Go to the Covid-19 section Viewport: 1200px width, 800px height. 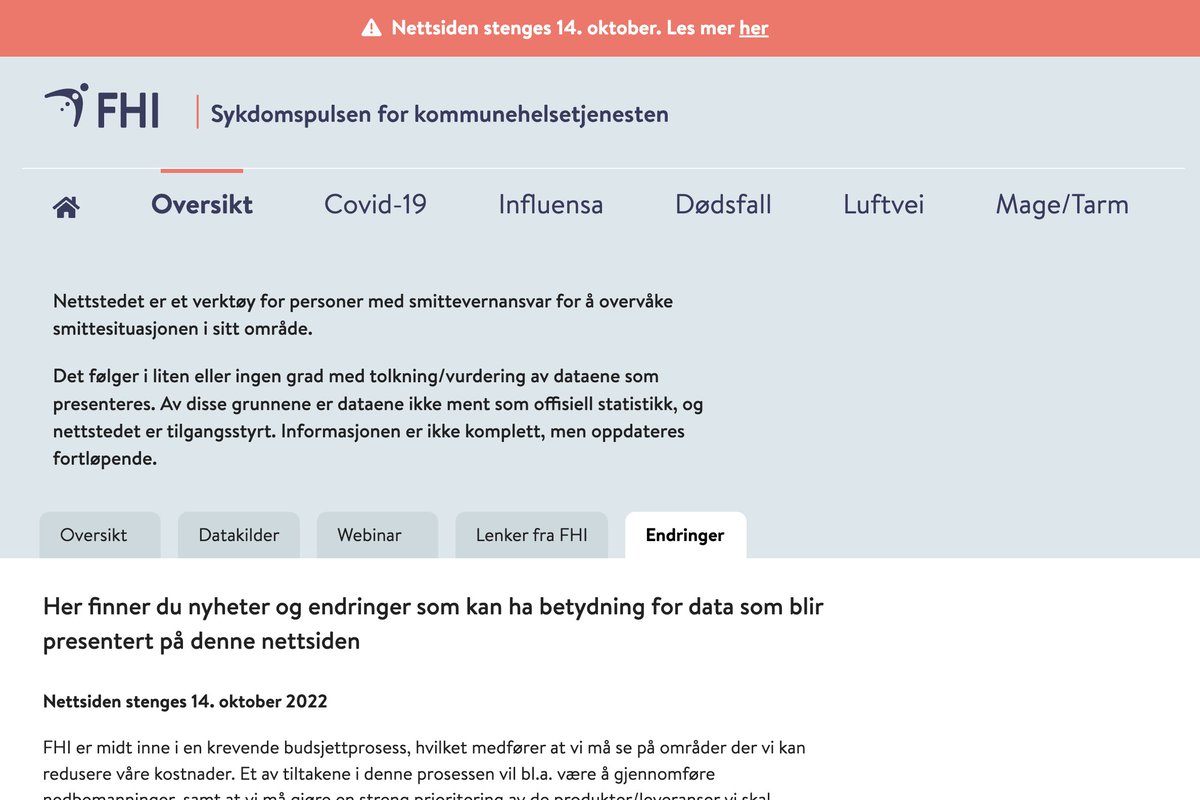click(x=375, y=204)
